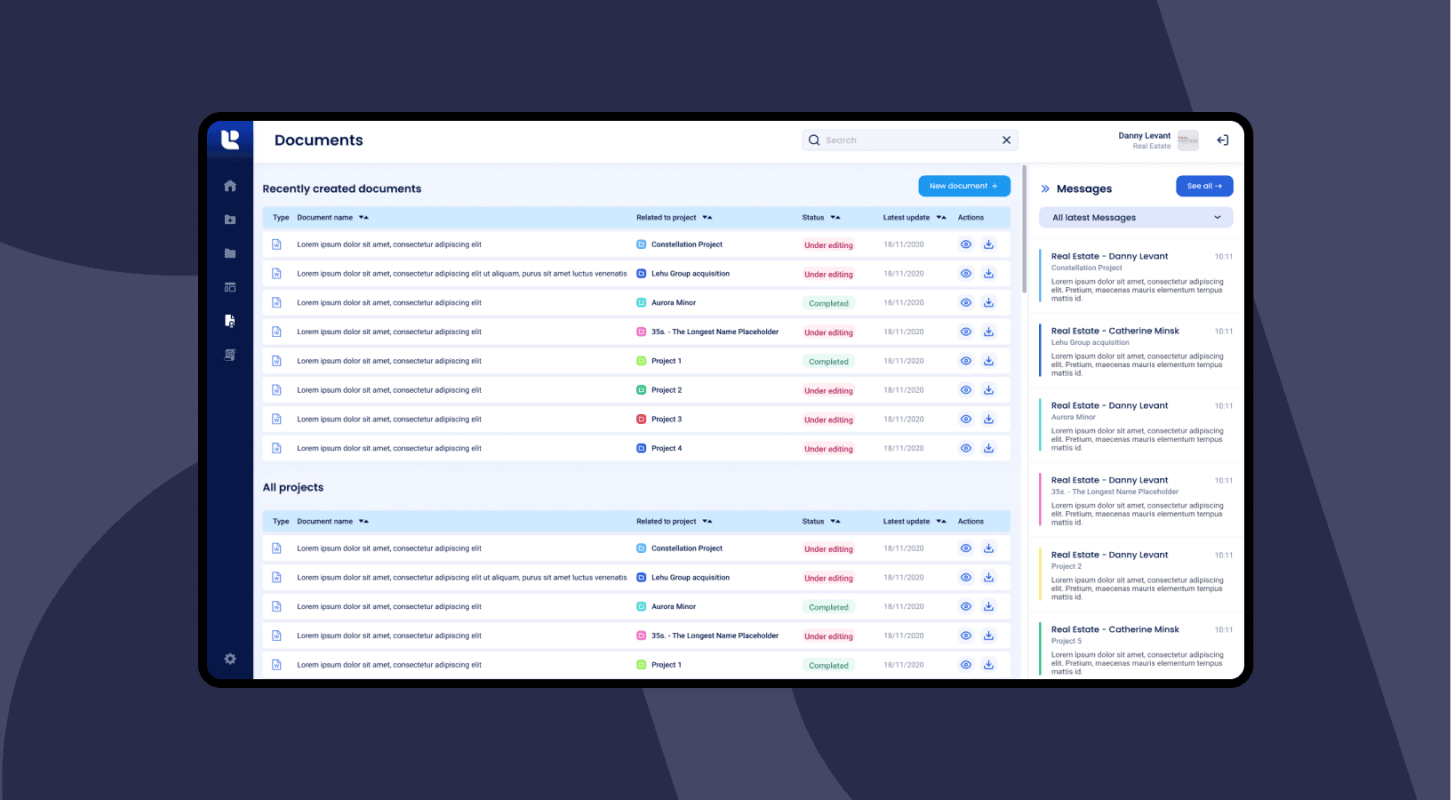Image resolution: width=1451 pixels, height=800 pixels.
Task: Download Constellation Project document in All projects
Action: point(988,548)
